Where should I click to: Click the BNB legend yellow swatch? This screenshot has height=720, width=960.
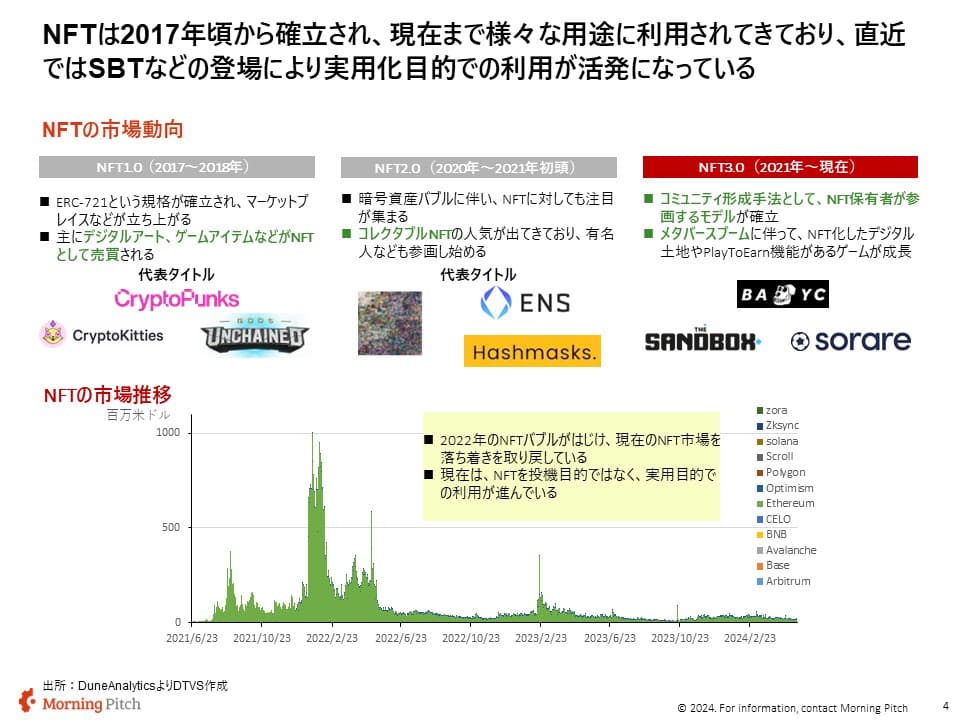760,534
